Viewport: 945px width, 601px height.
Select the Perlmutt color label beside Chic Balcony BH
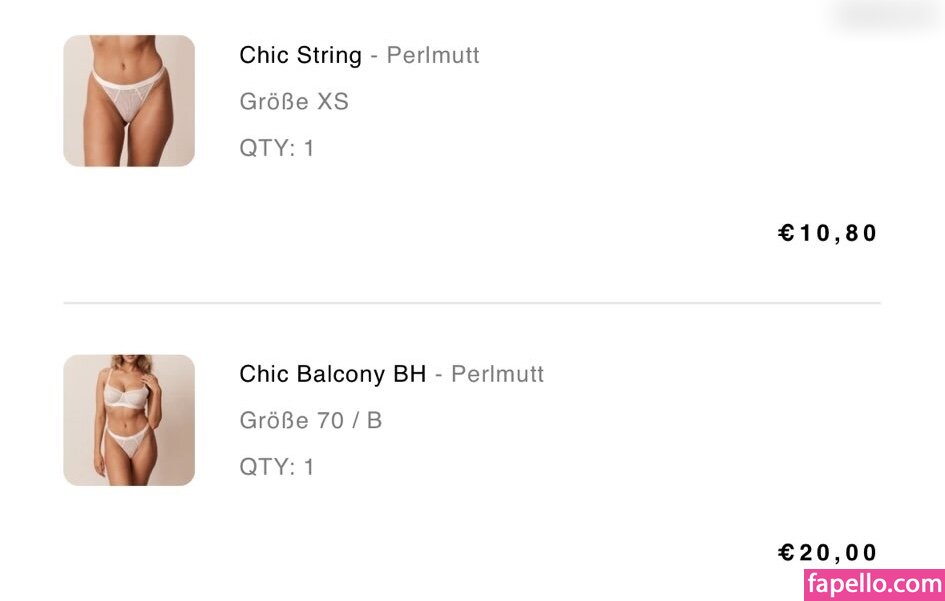(x=497, y=374)
